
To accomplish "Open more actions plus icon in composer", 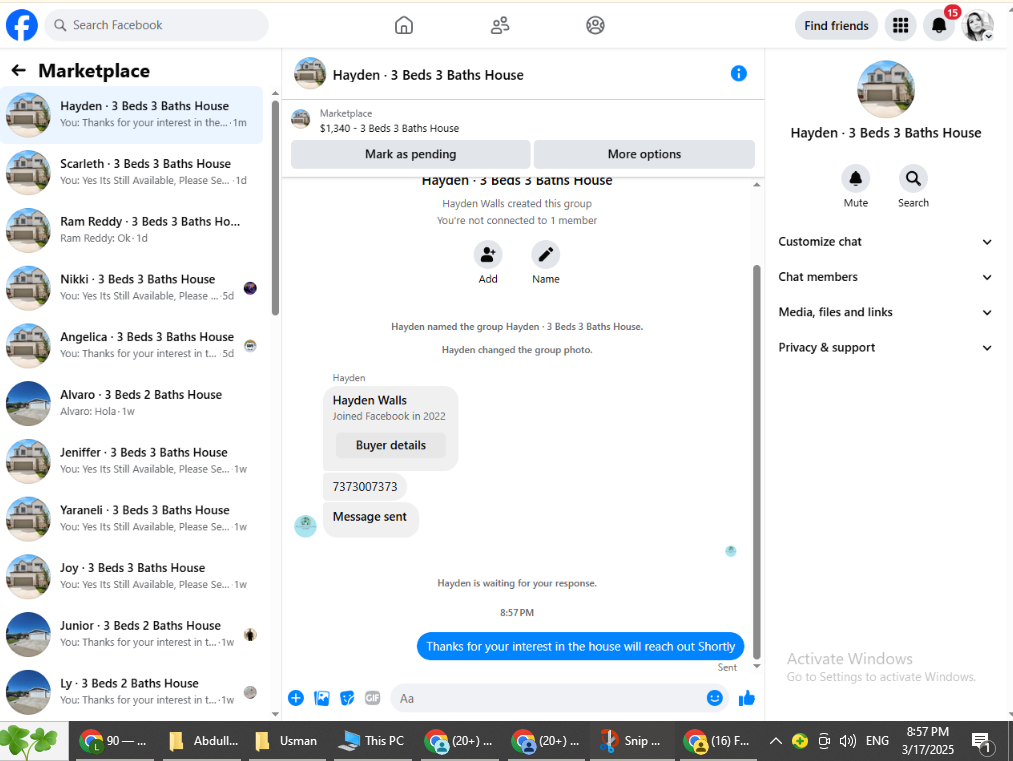I will click(x=296, y=698).
